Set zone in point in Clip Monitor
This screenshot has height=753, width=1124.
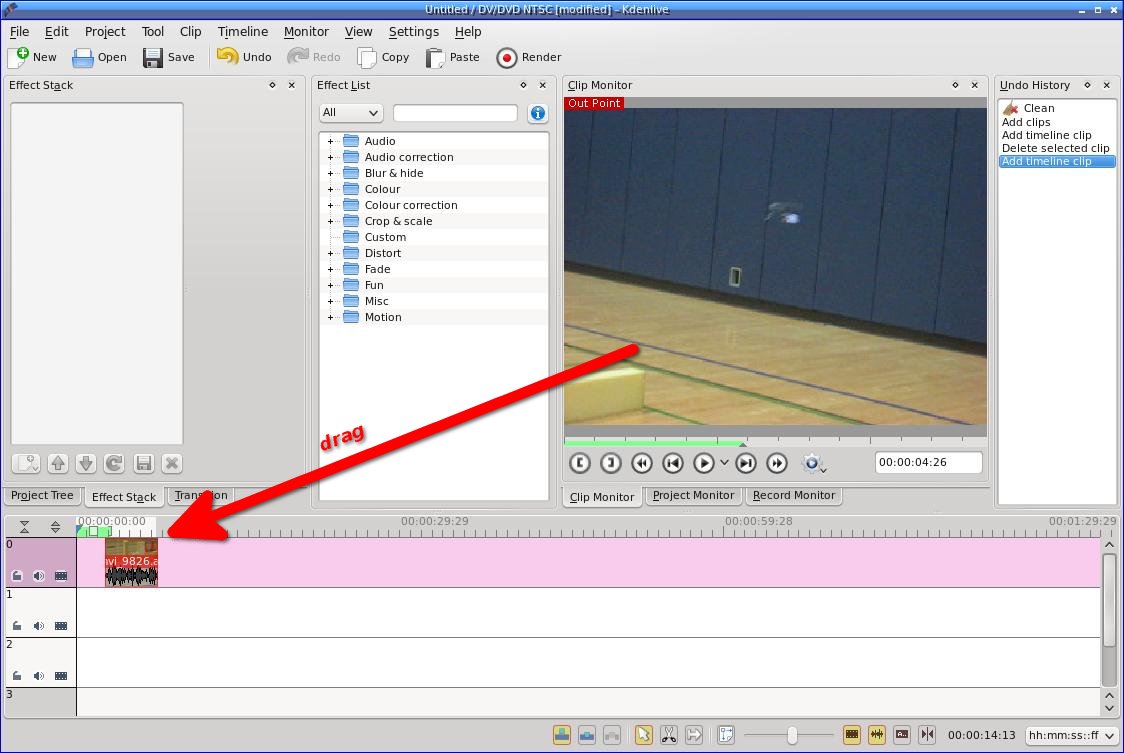[x=580, y=463]
